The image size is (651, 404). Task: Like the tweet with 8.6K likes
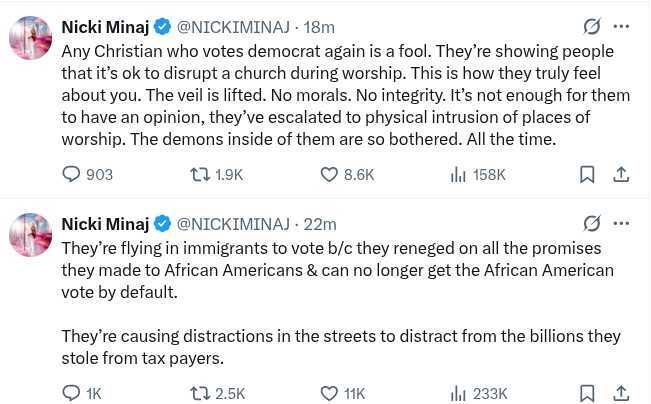tap(330, 174)
